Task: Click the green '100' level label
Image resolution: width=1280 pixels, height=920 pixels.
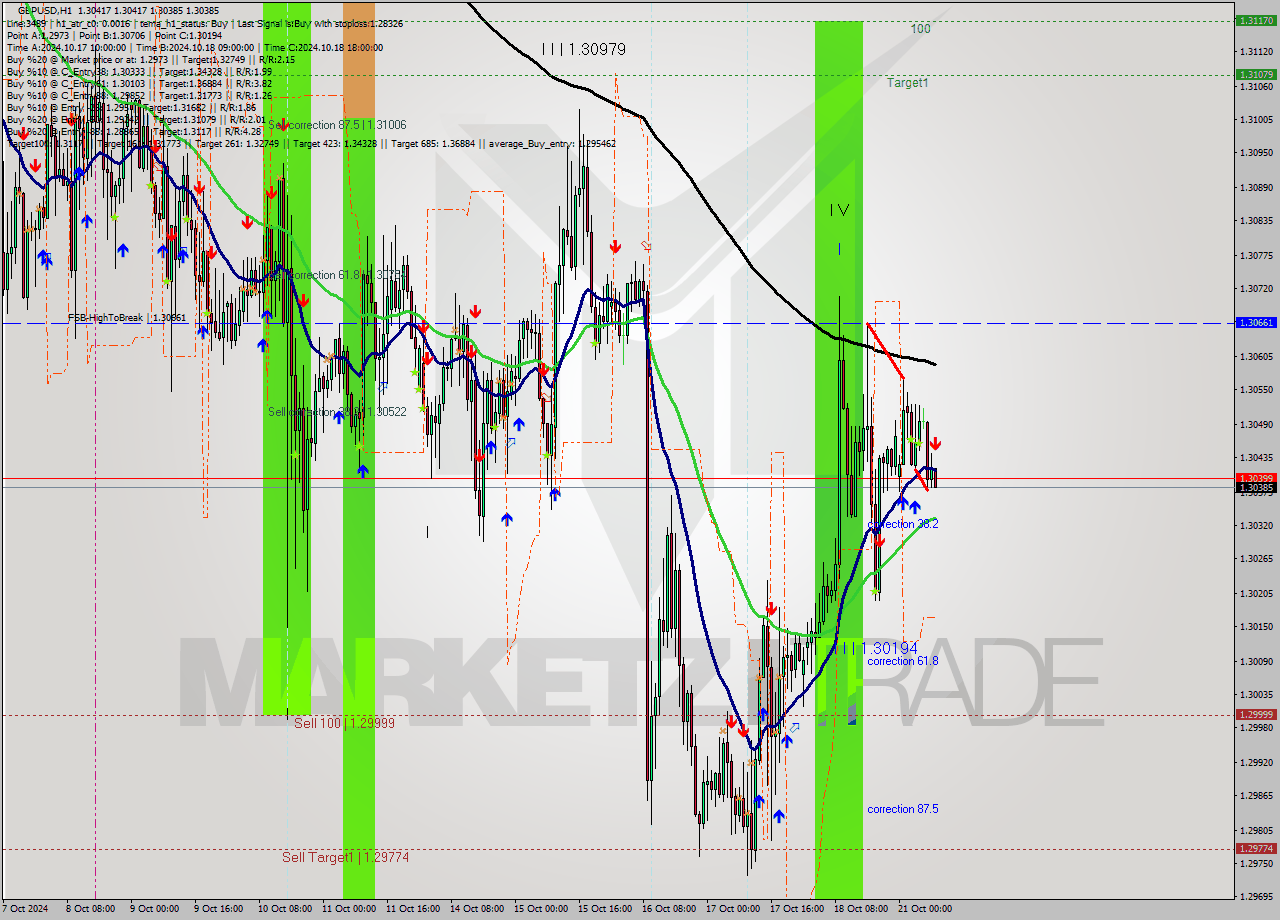Action: pyautogui.click(x=920, y=29)
